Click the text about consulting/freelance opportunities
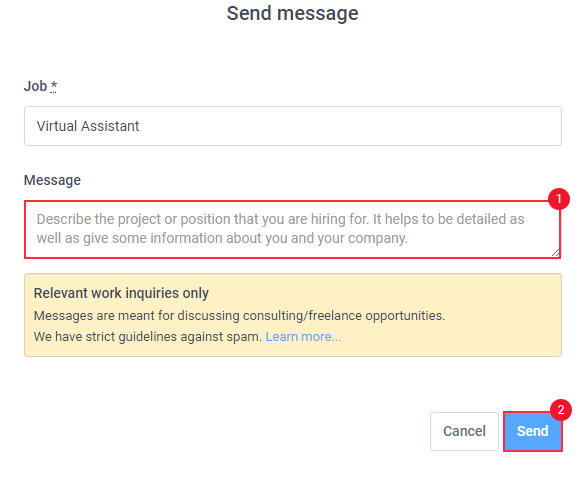Screen dimensions: 585x478 (239, 316)
